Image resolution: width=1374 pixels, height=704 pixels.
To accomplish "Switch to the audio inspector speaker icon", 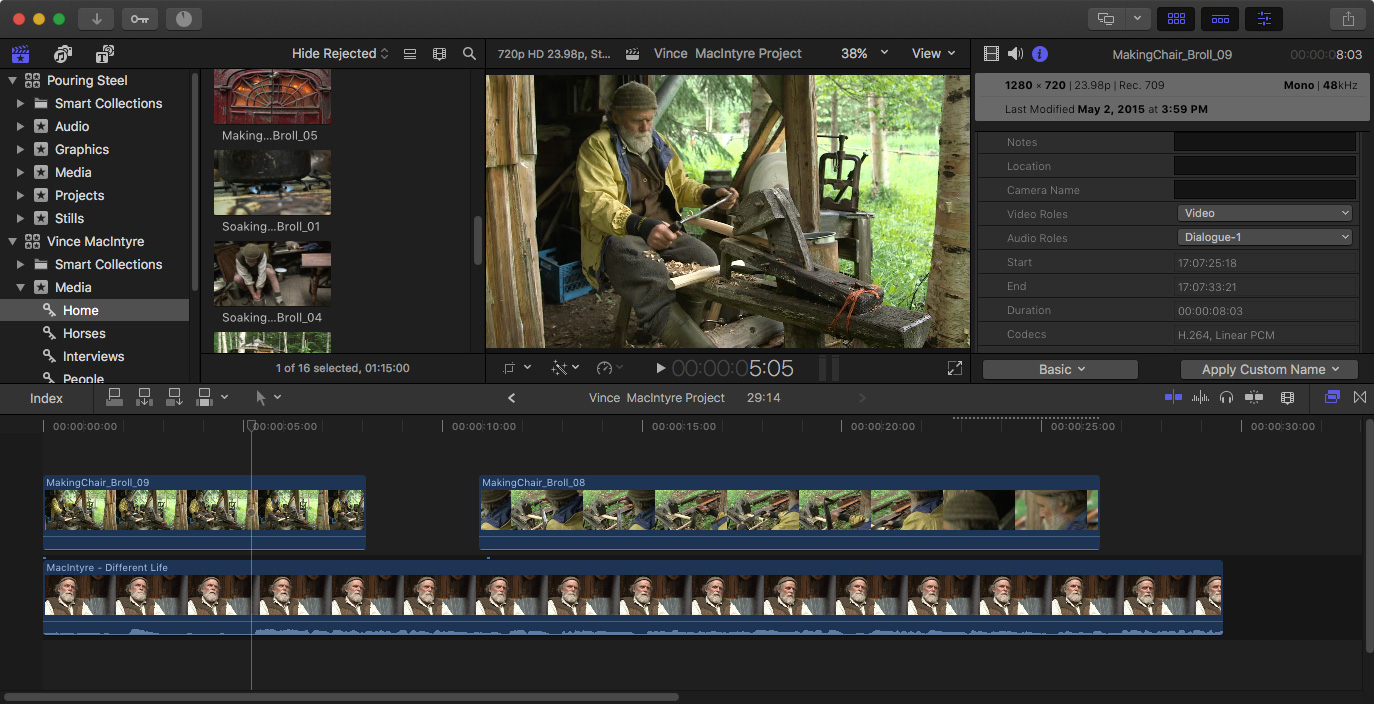I will point(1015,54).
